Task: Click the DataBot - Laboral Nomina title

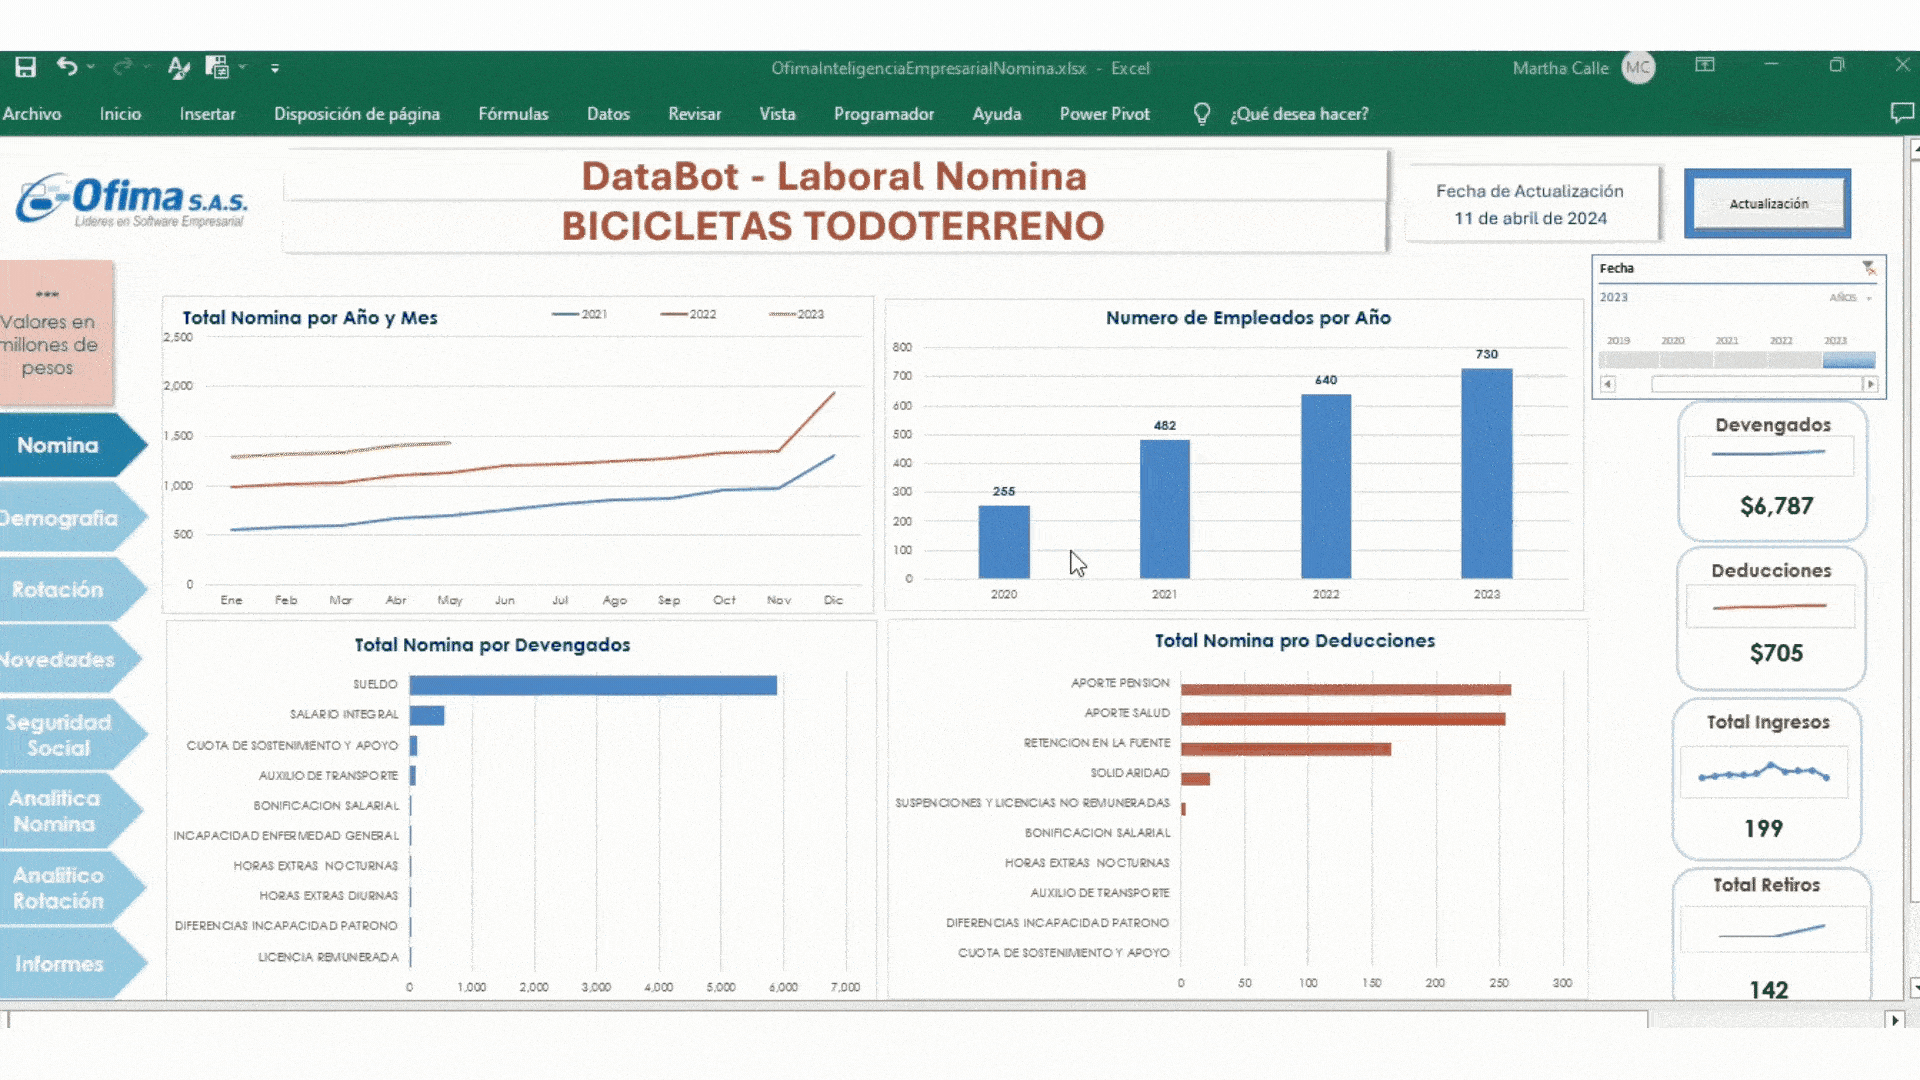Action: pos(834,176)
